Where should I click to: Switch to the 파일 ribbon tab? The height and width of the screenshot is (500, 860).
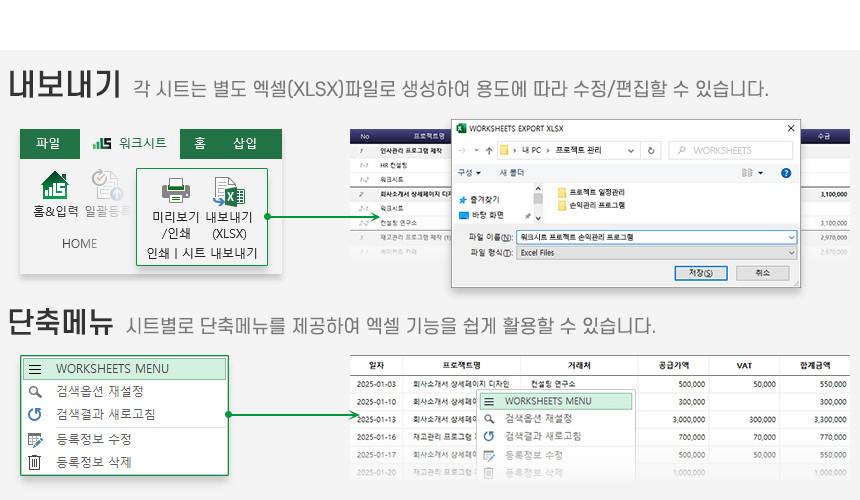(x=48, y=143)
